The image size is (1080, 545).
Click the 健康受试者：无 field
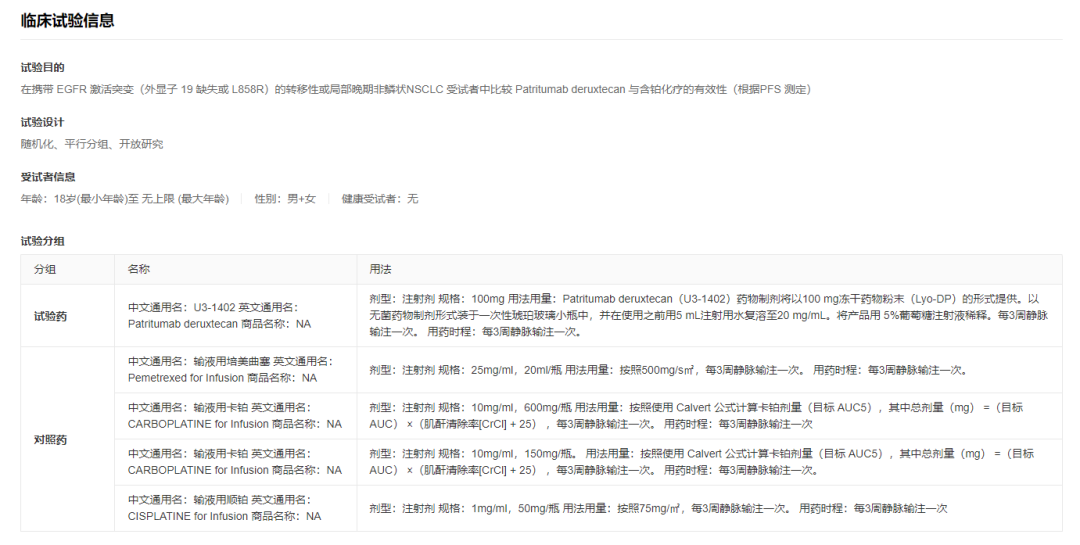click(380, 199)
